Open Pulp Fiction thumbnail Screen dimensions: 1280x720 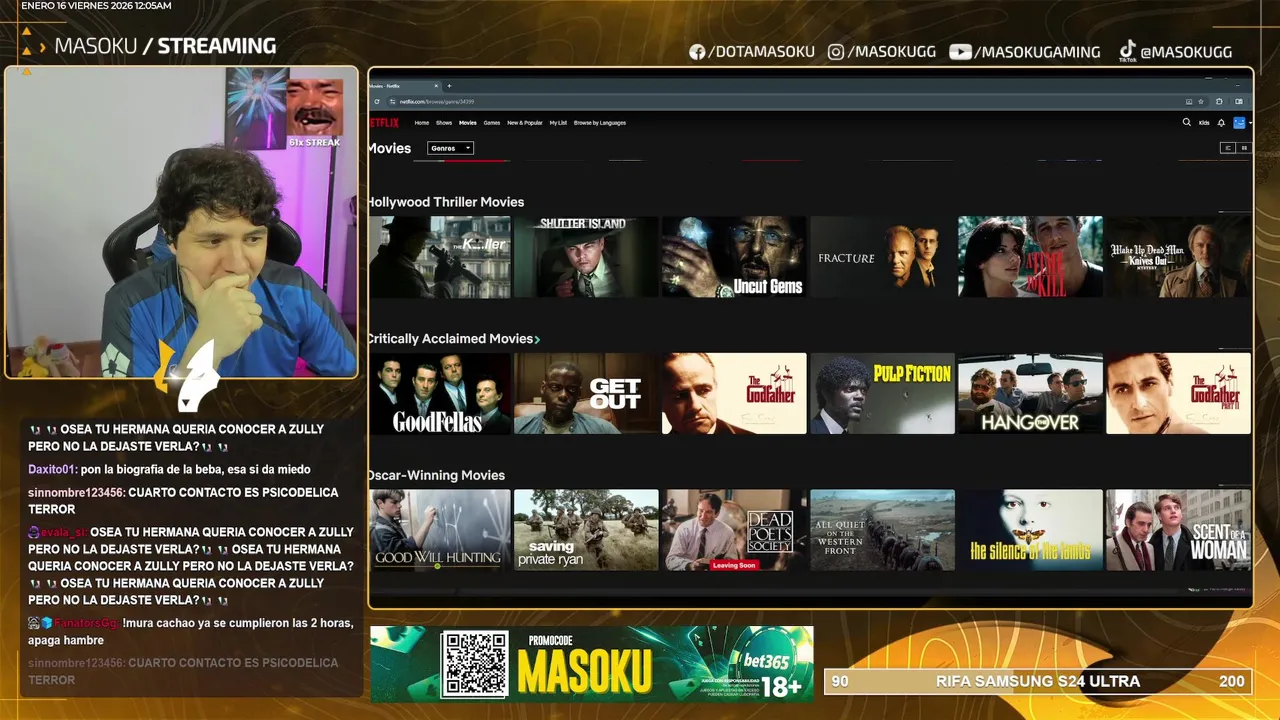click(x=882, y=393)
